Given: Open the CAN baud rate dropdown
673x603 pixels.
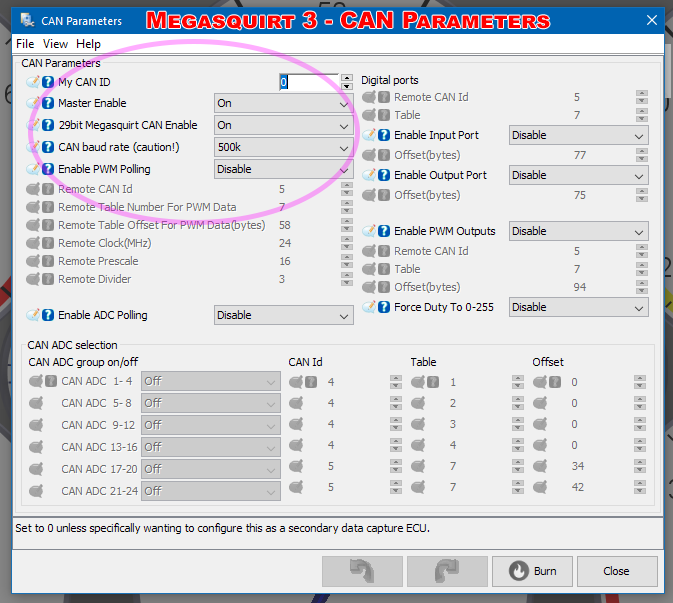Looking at the screenshot, I should (284, 147).
